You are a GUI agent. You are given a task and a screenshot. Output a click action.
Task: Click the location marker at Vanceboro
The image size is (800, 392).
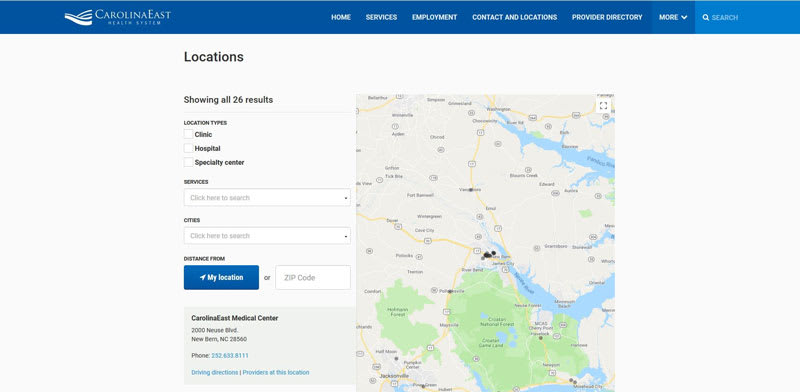click(x=471, y=189)
